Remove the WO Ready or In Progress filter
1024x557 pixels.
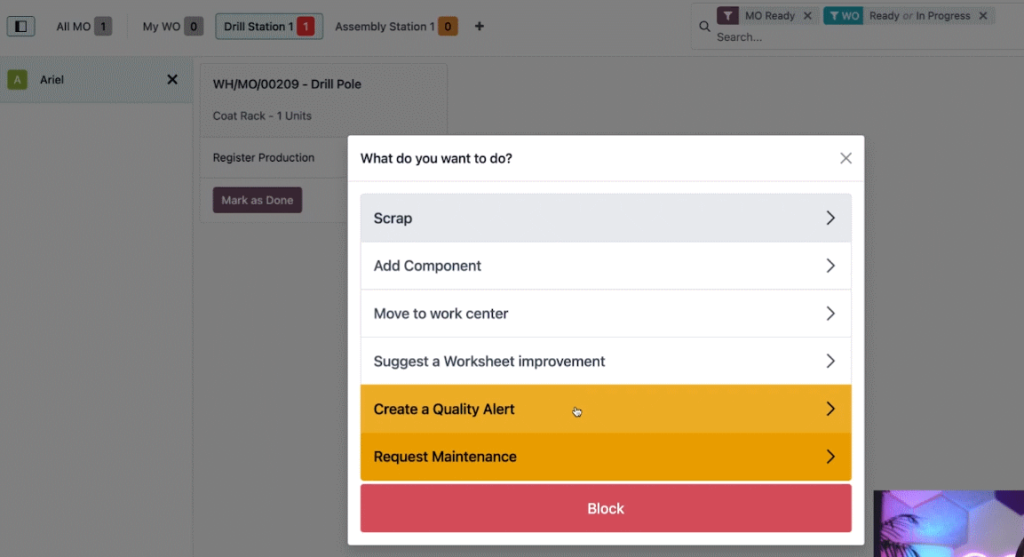point(983,16)
